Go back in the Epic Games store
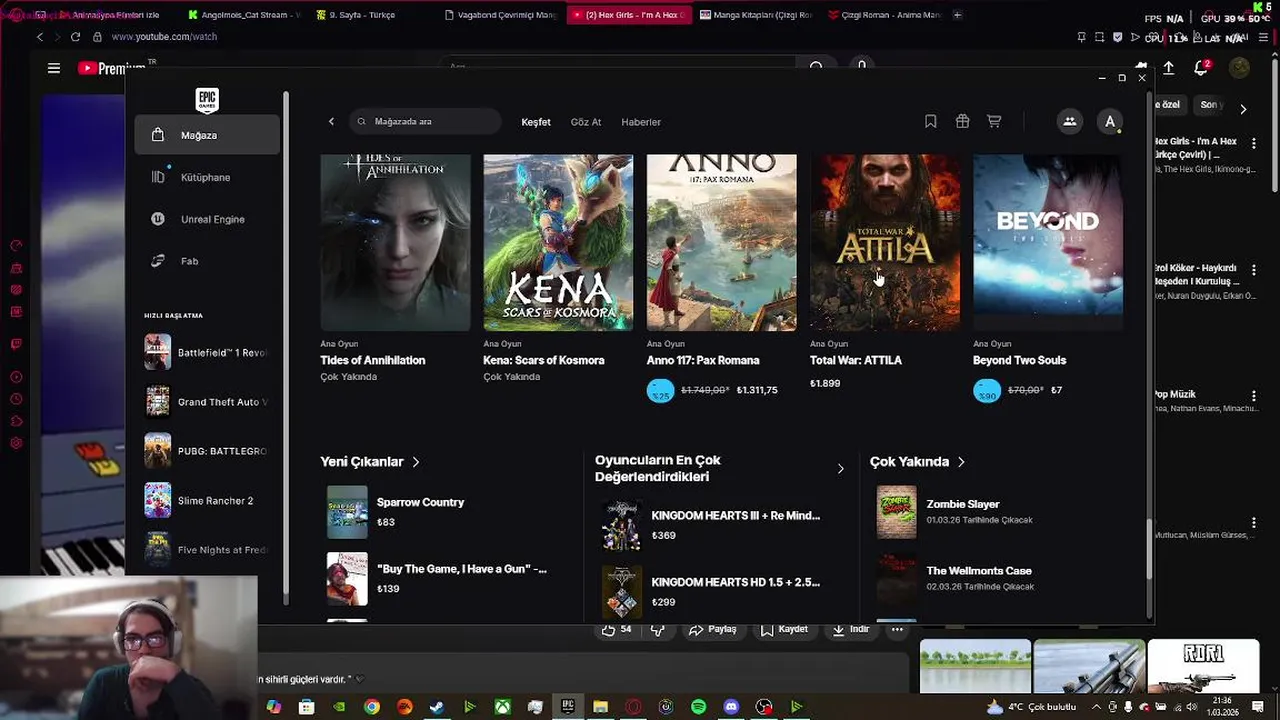 pyautogui.click(x=331, y=122)
